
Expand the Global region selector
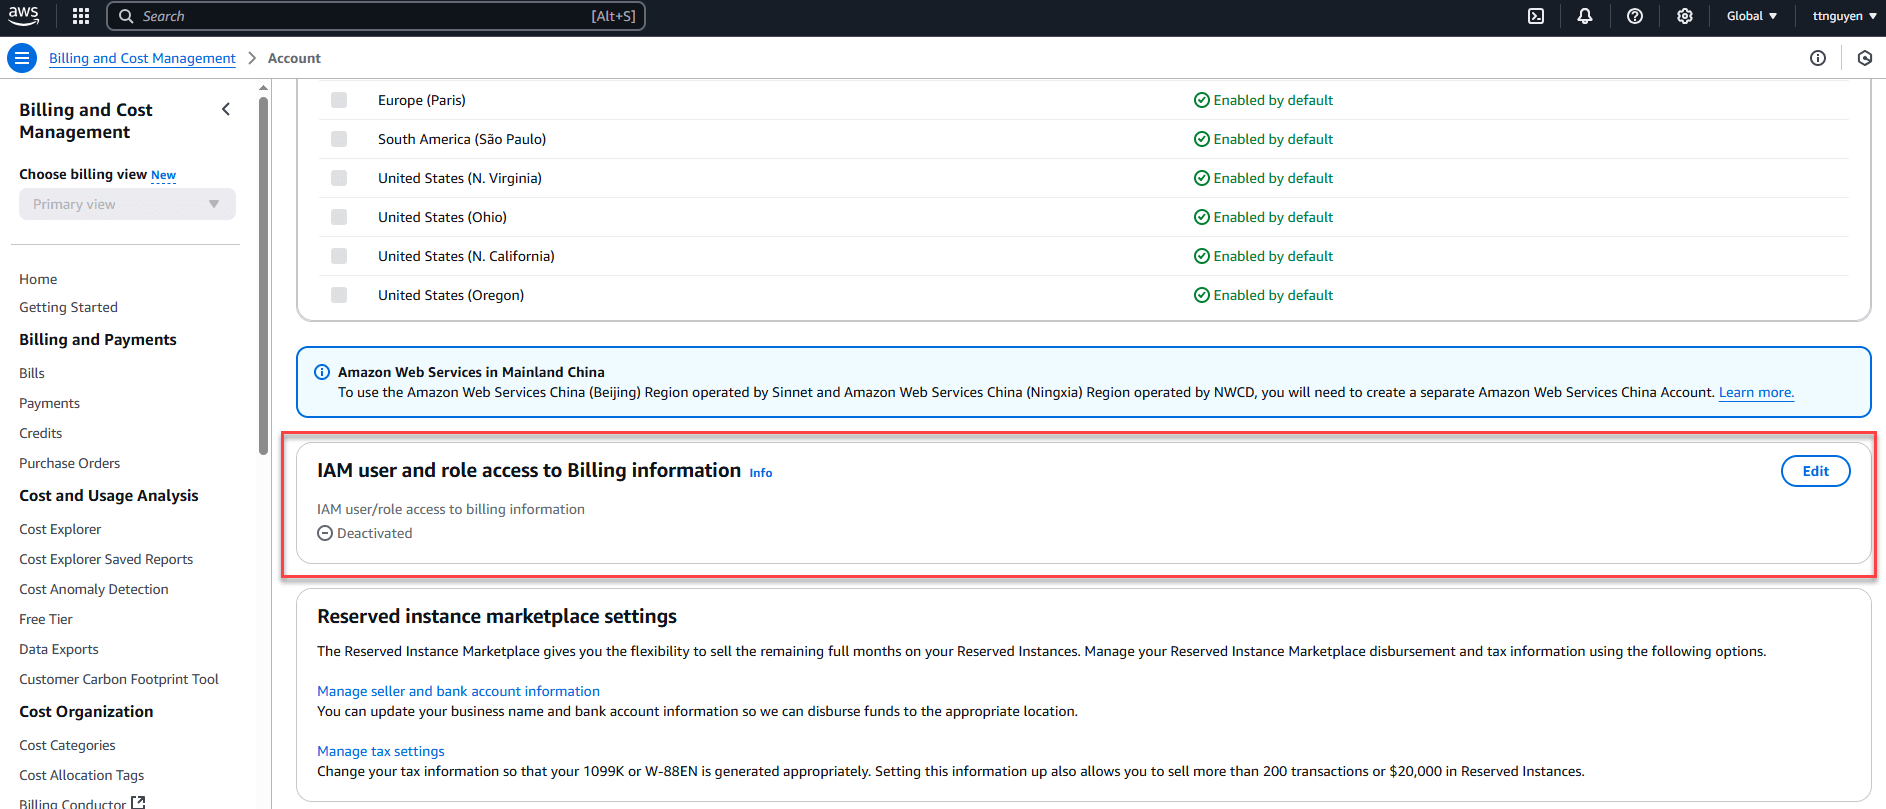(1751, 16)
